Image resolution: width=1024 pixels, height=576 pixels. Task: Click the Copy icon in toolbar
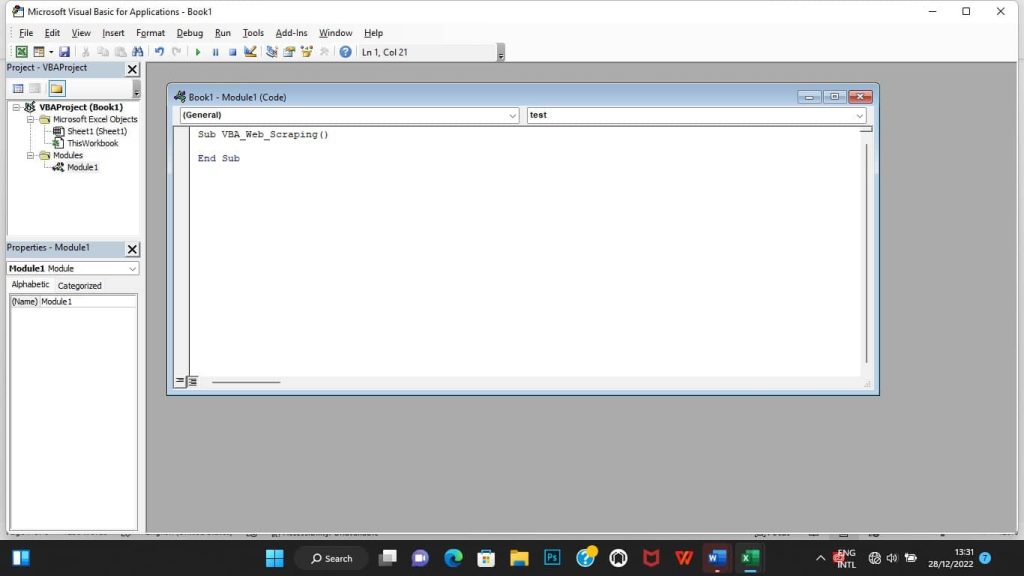(103, 52)
